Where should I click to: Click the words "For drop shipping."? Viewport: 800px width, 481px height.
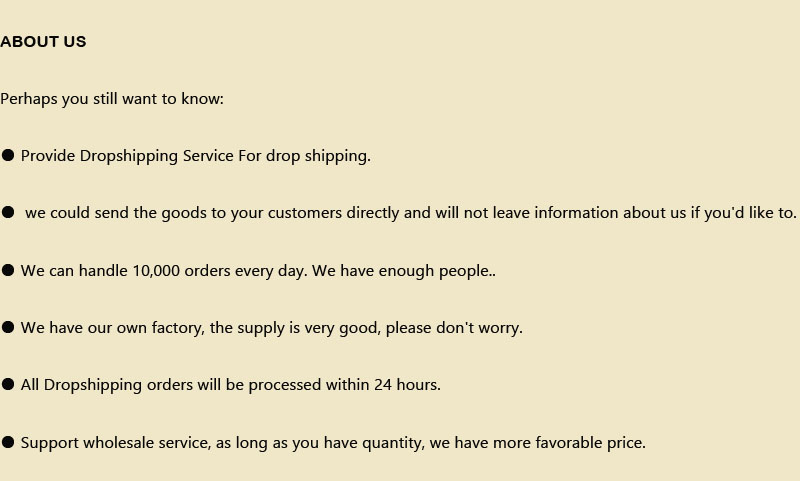304,156
